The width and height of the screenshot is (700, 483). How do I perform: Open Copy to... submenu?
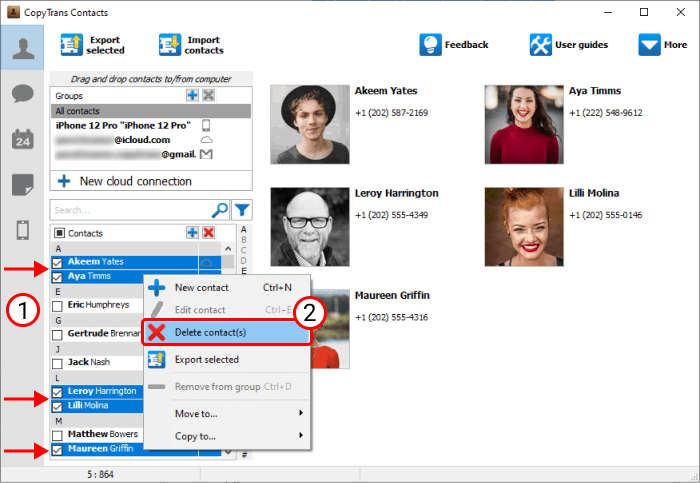[x=227, y=436]
